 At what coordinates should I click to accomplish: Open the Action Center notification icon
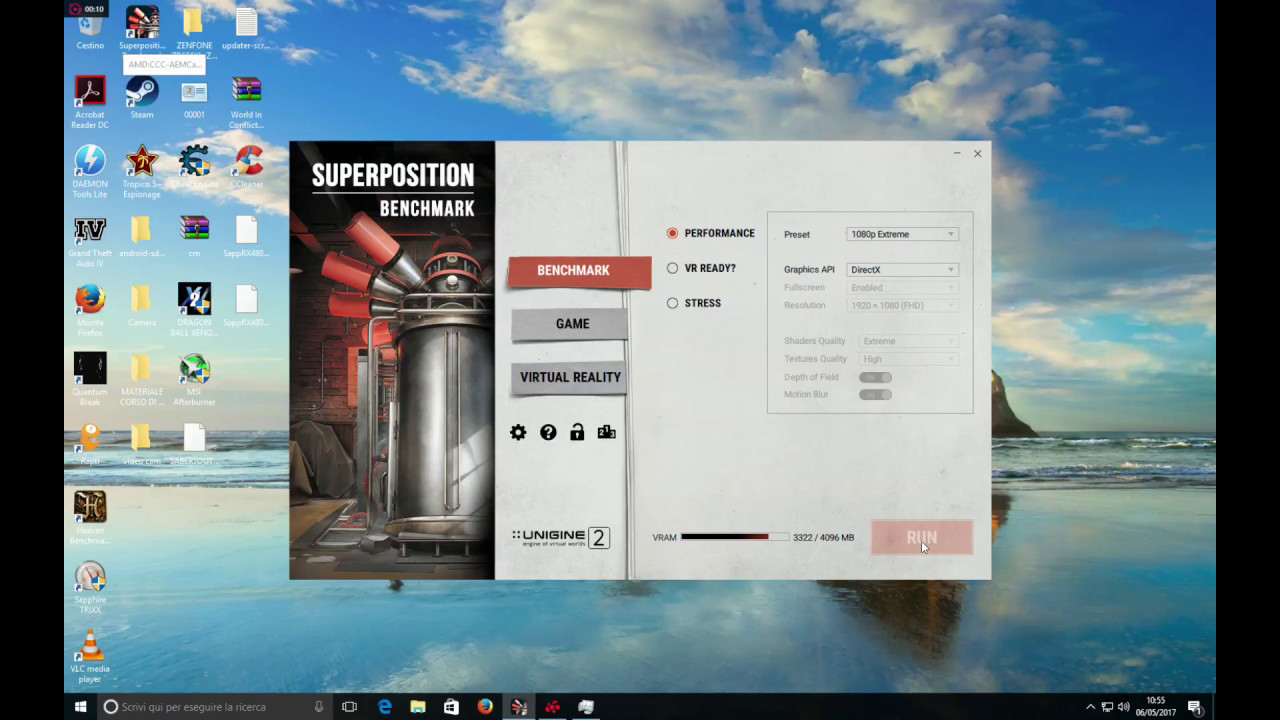coord(1195,706)
